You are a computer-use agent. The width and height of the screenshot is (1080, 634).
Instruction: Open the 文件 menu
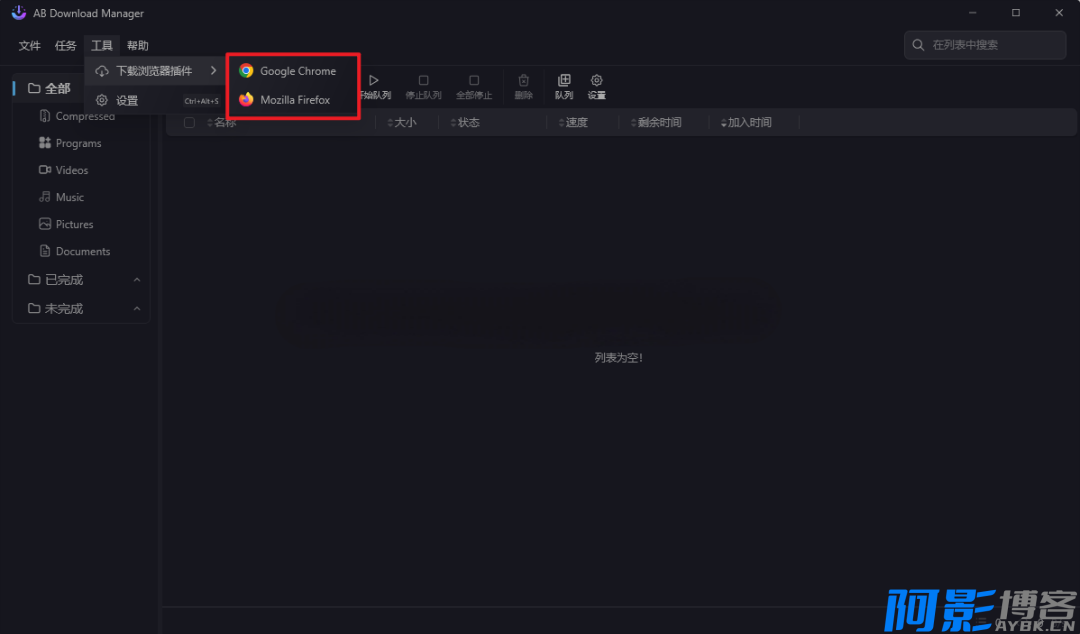[30, 46]
